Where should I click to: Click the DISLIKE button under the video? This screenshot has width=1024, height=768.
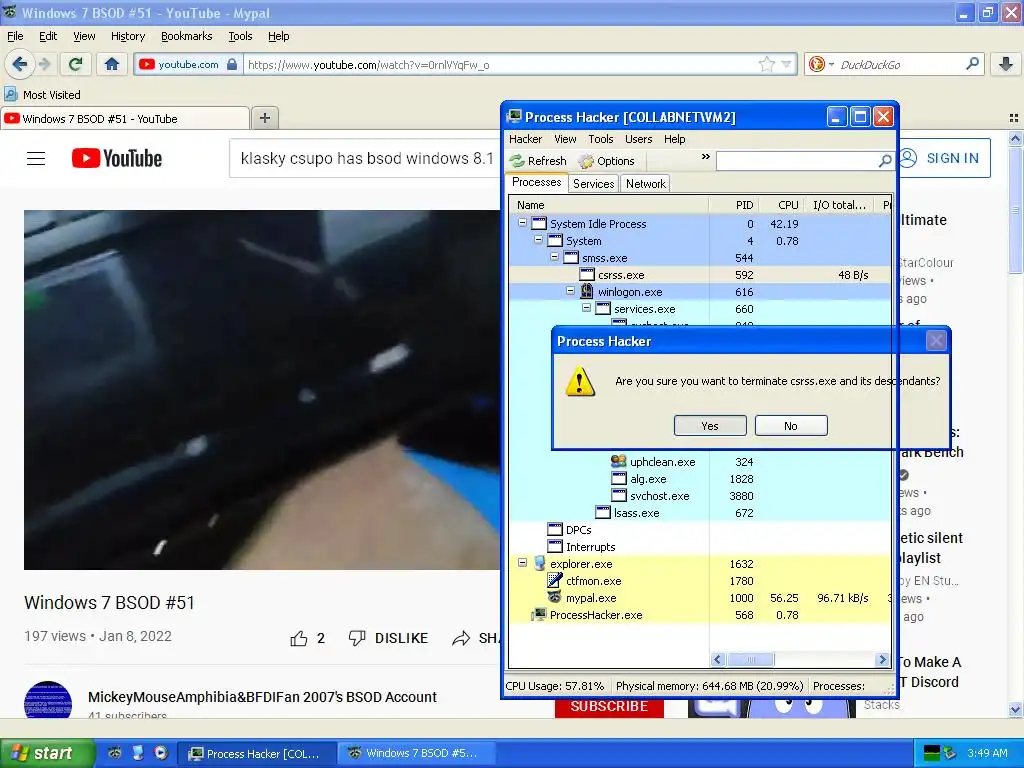point(388,638)
